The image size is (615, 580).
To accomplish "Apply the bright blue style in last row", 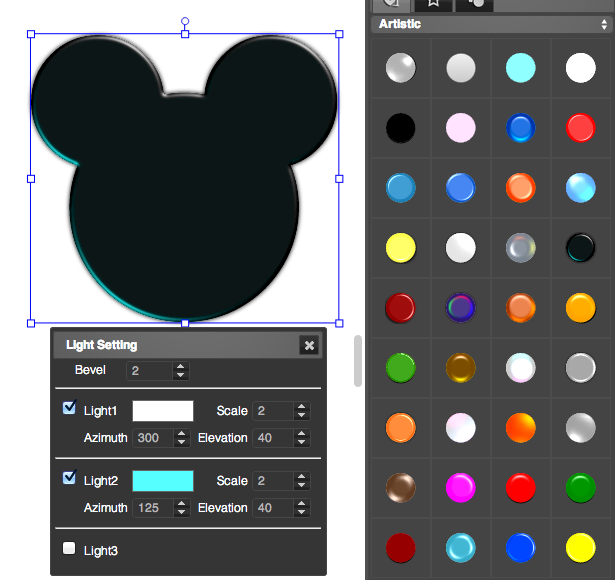I will coord(520,548).
